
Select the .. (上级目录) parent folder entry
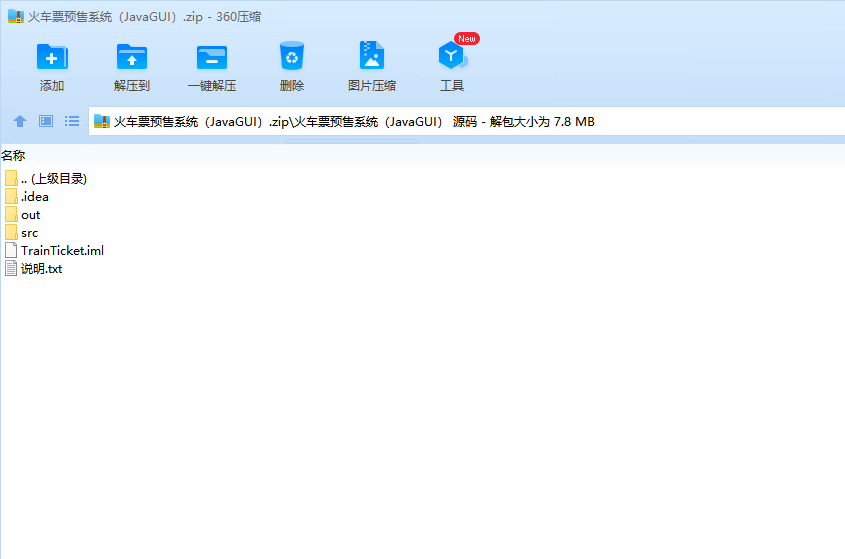tap(46, 178)
